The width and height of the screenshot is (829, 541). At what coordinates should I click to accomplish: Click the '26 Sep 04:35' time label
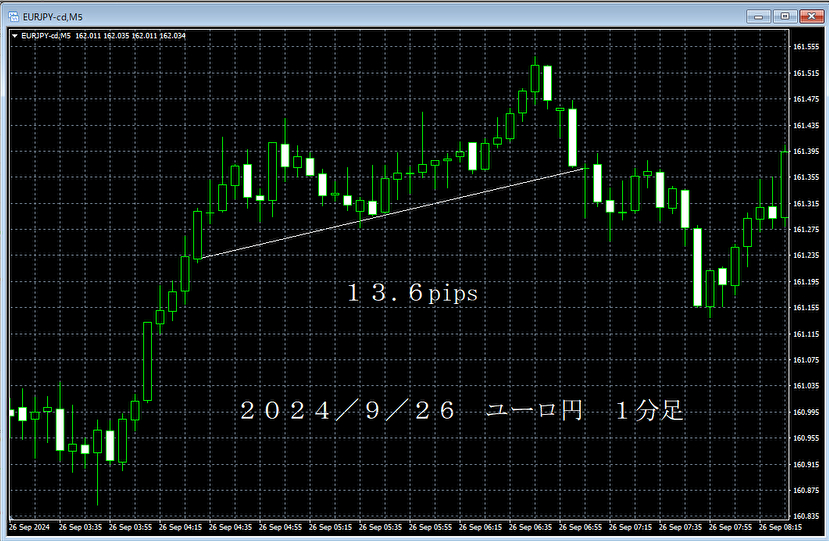point(230,527)
